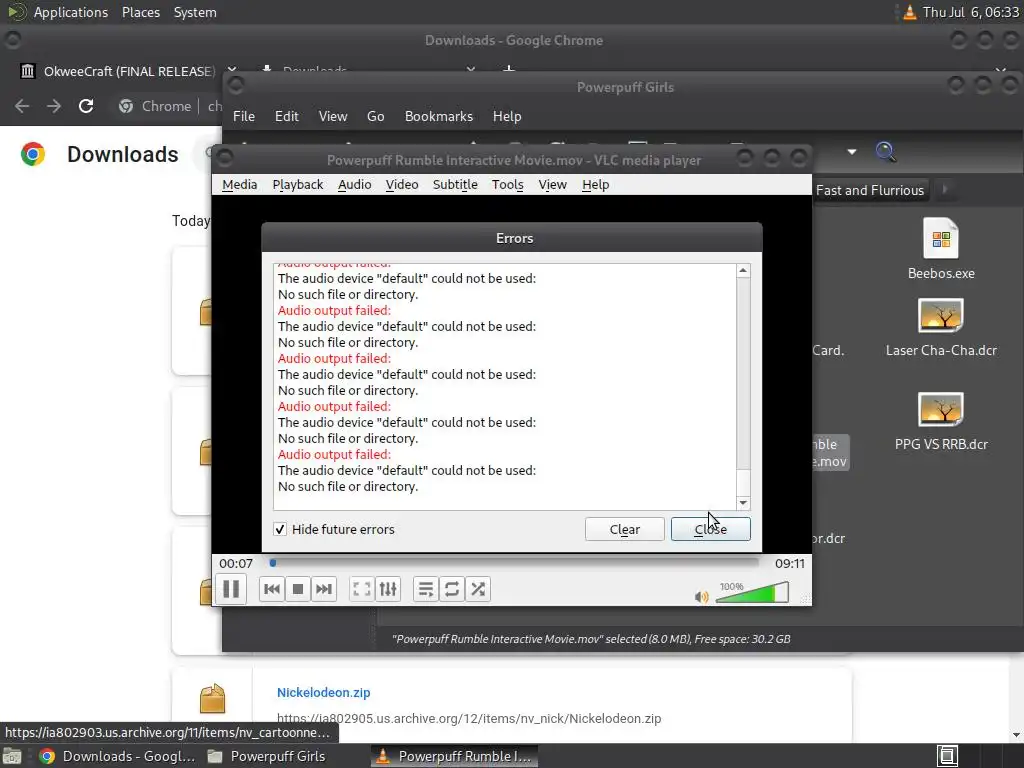1024x768 pixels.
Task: Go back in Chrome
Action: (22, 106)
